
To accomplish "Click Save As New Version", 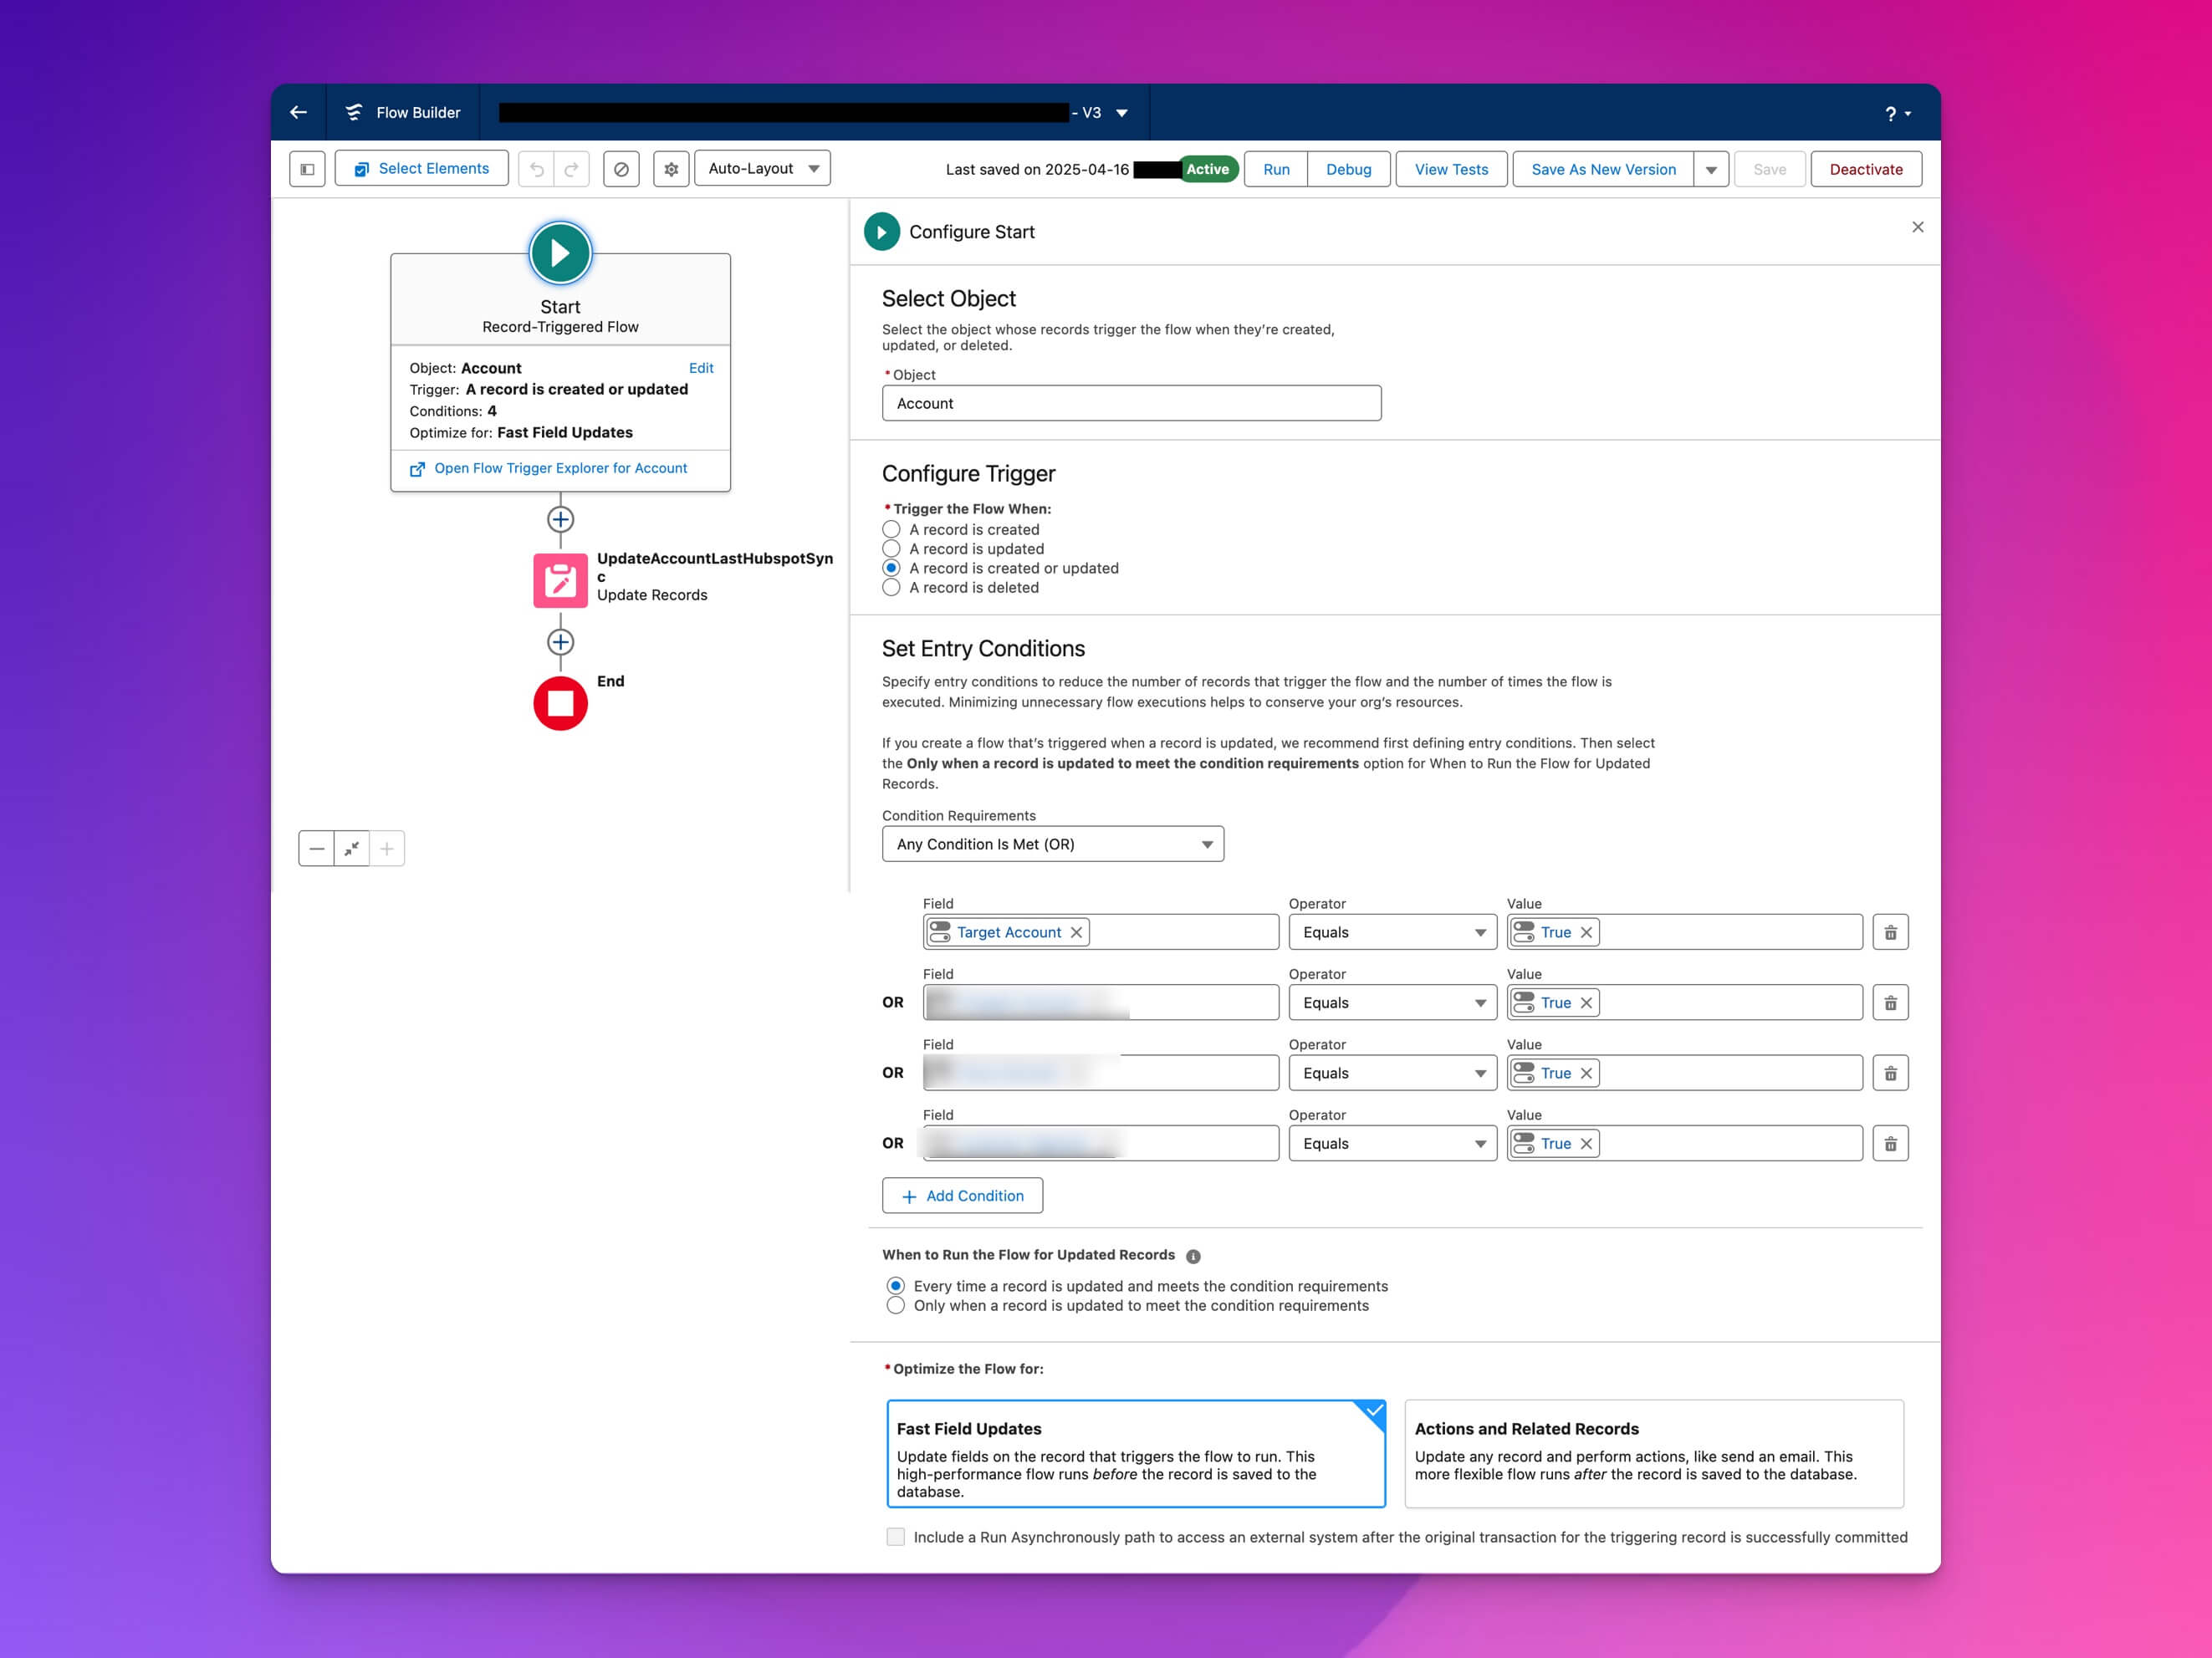I will tap(1603, 170).
